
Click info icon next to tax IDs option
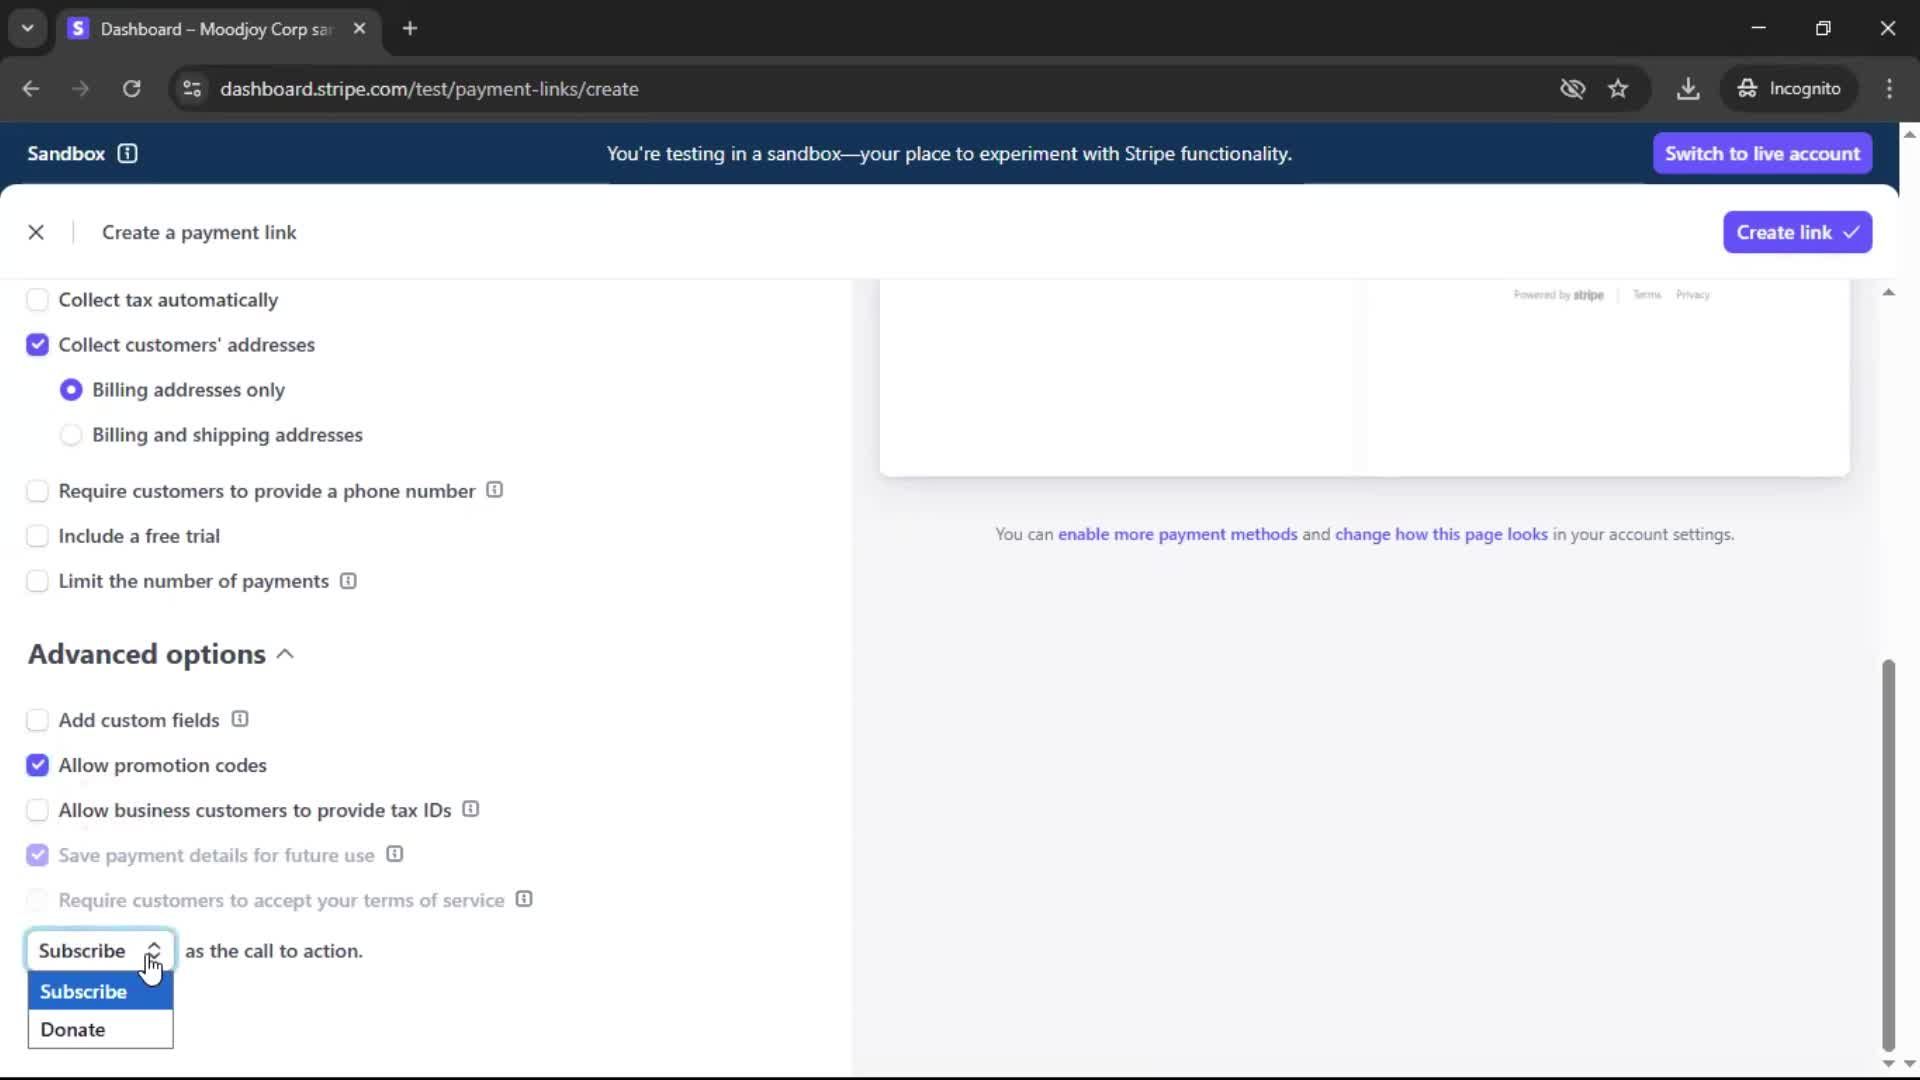[x=471, y=809]
